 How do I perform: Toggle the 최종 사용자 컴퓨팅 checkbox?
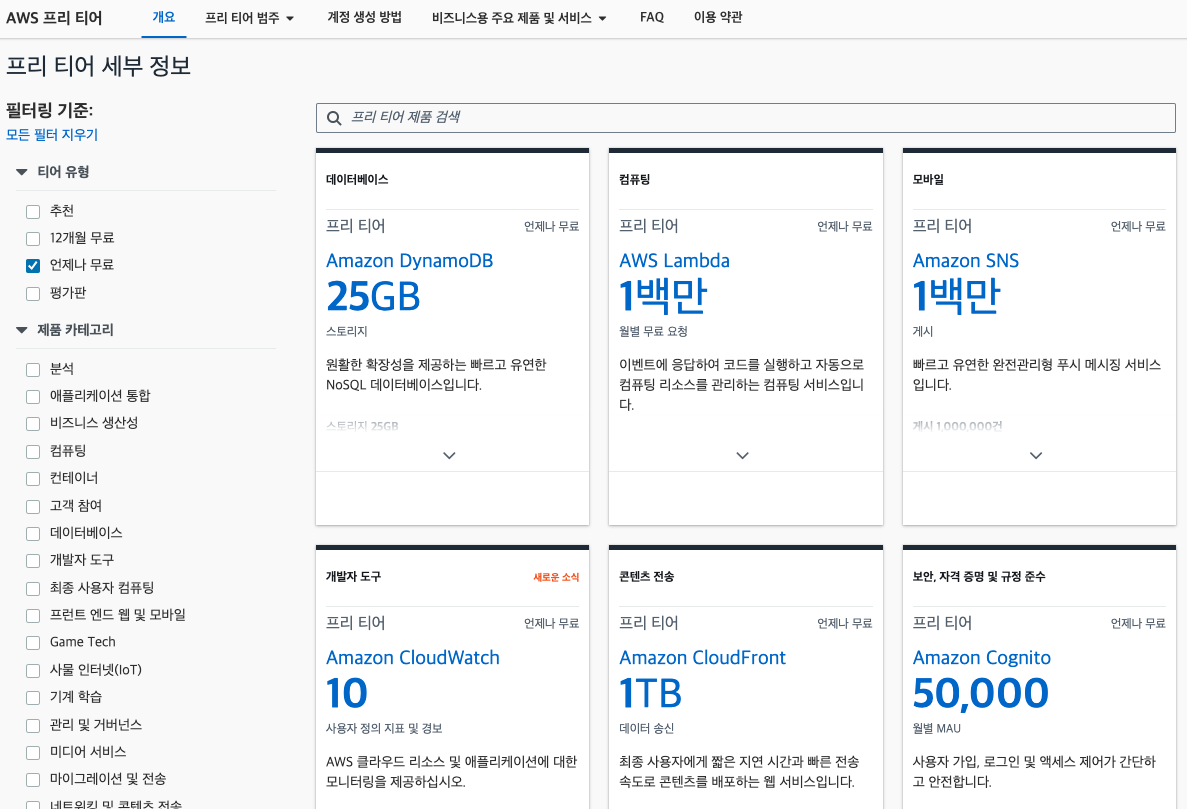tap(33, 589)
